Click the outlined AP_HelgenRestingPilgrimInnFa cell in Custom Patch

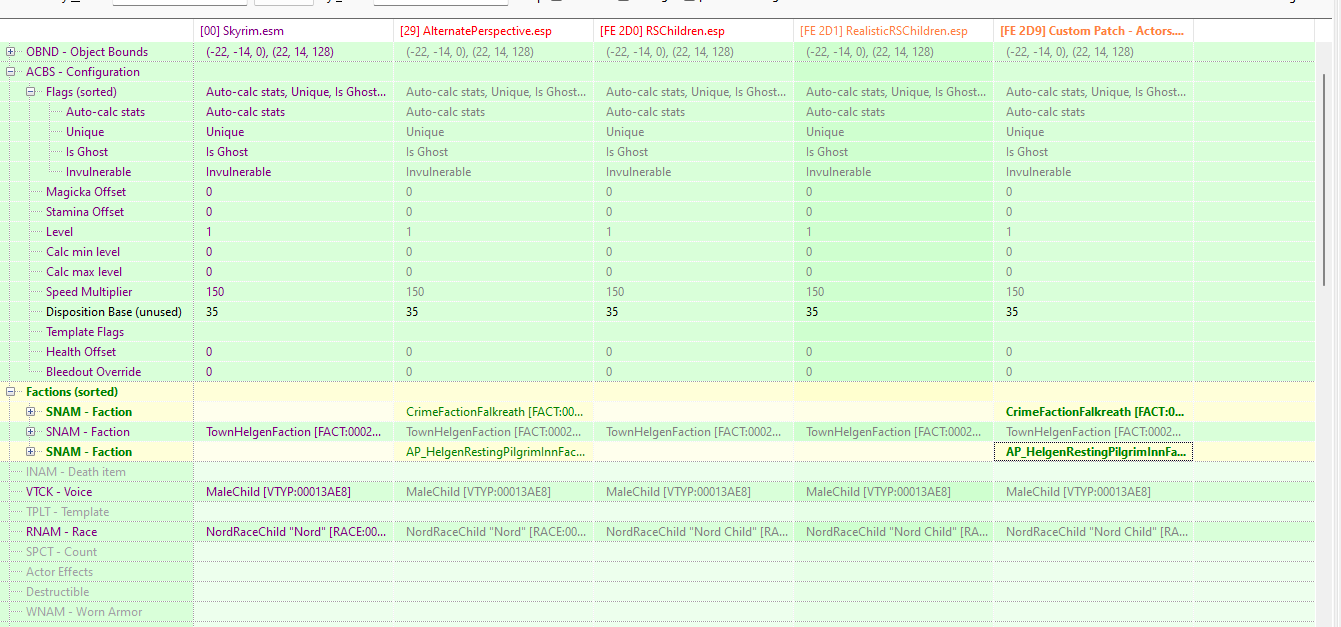pos(1094,452)
